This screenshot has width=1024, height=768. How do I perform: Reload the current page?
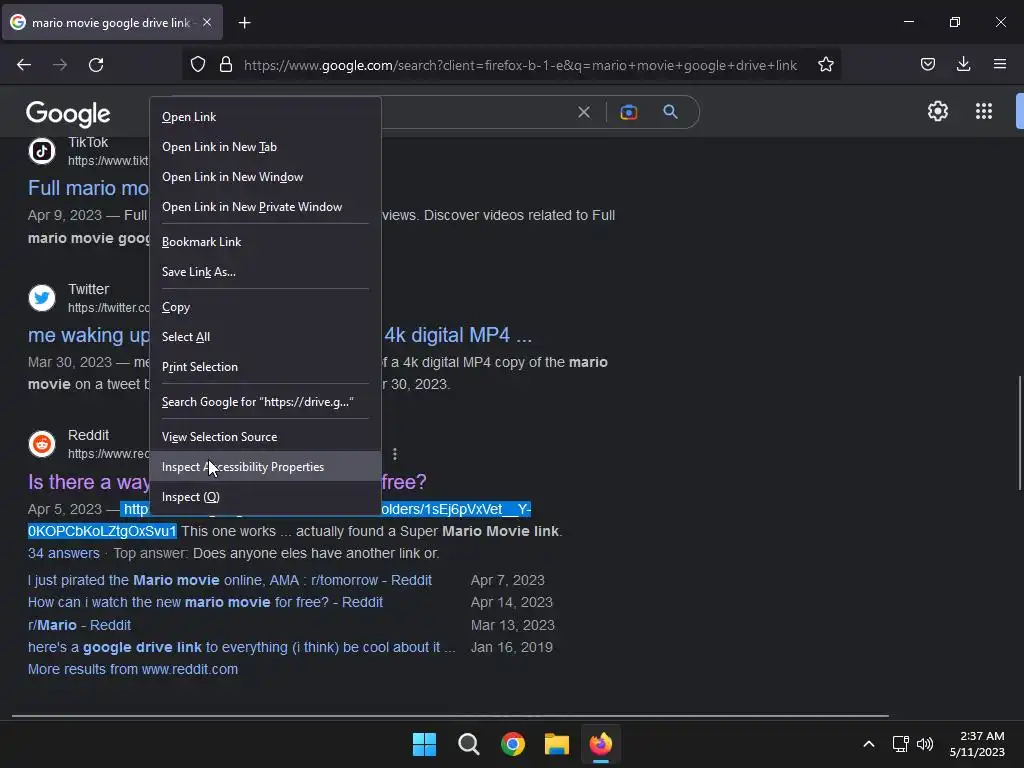tap(96, 65)
